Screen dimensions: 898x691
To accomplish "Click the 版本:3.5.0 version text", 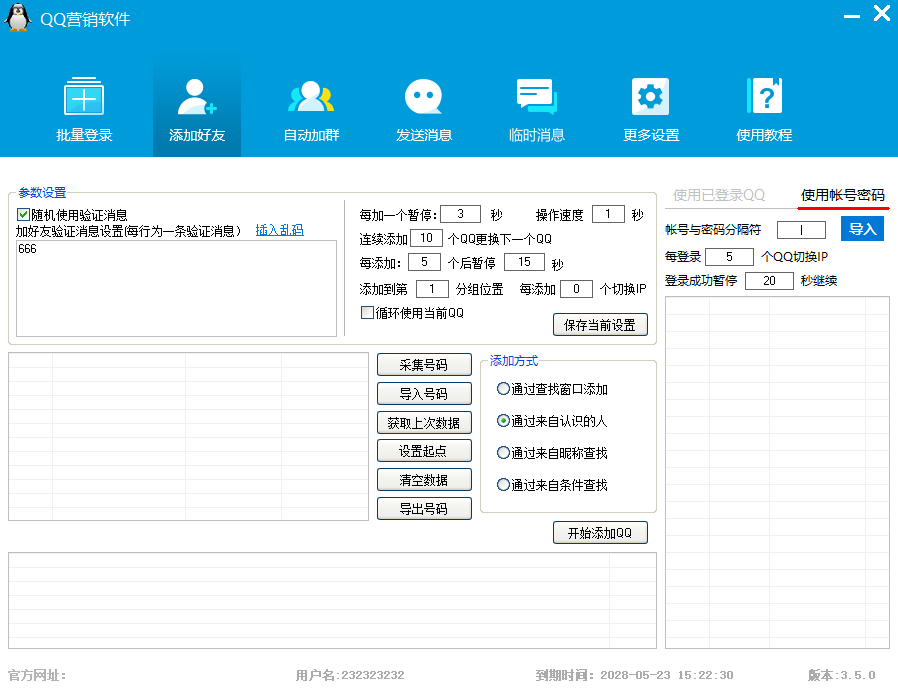I will [841, 676].
